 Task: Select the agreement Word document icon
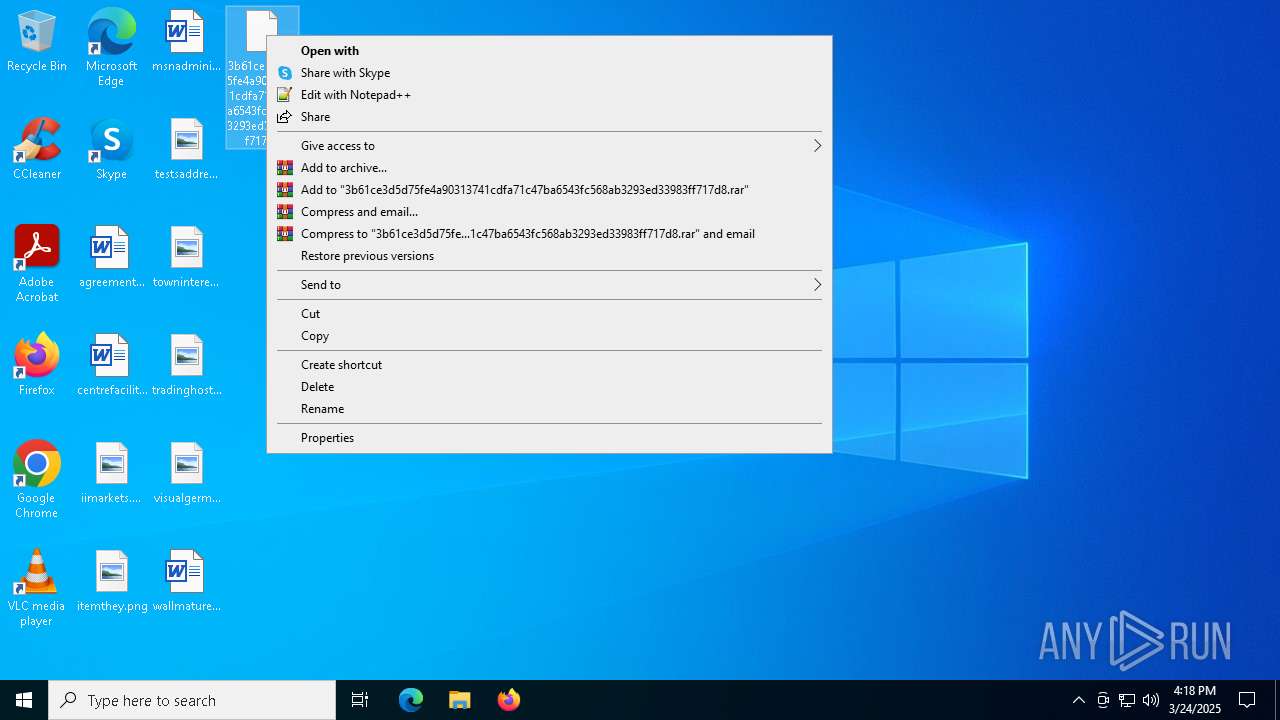[111, 258]
